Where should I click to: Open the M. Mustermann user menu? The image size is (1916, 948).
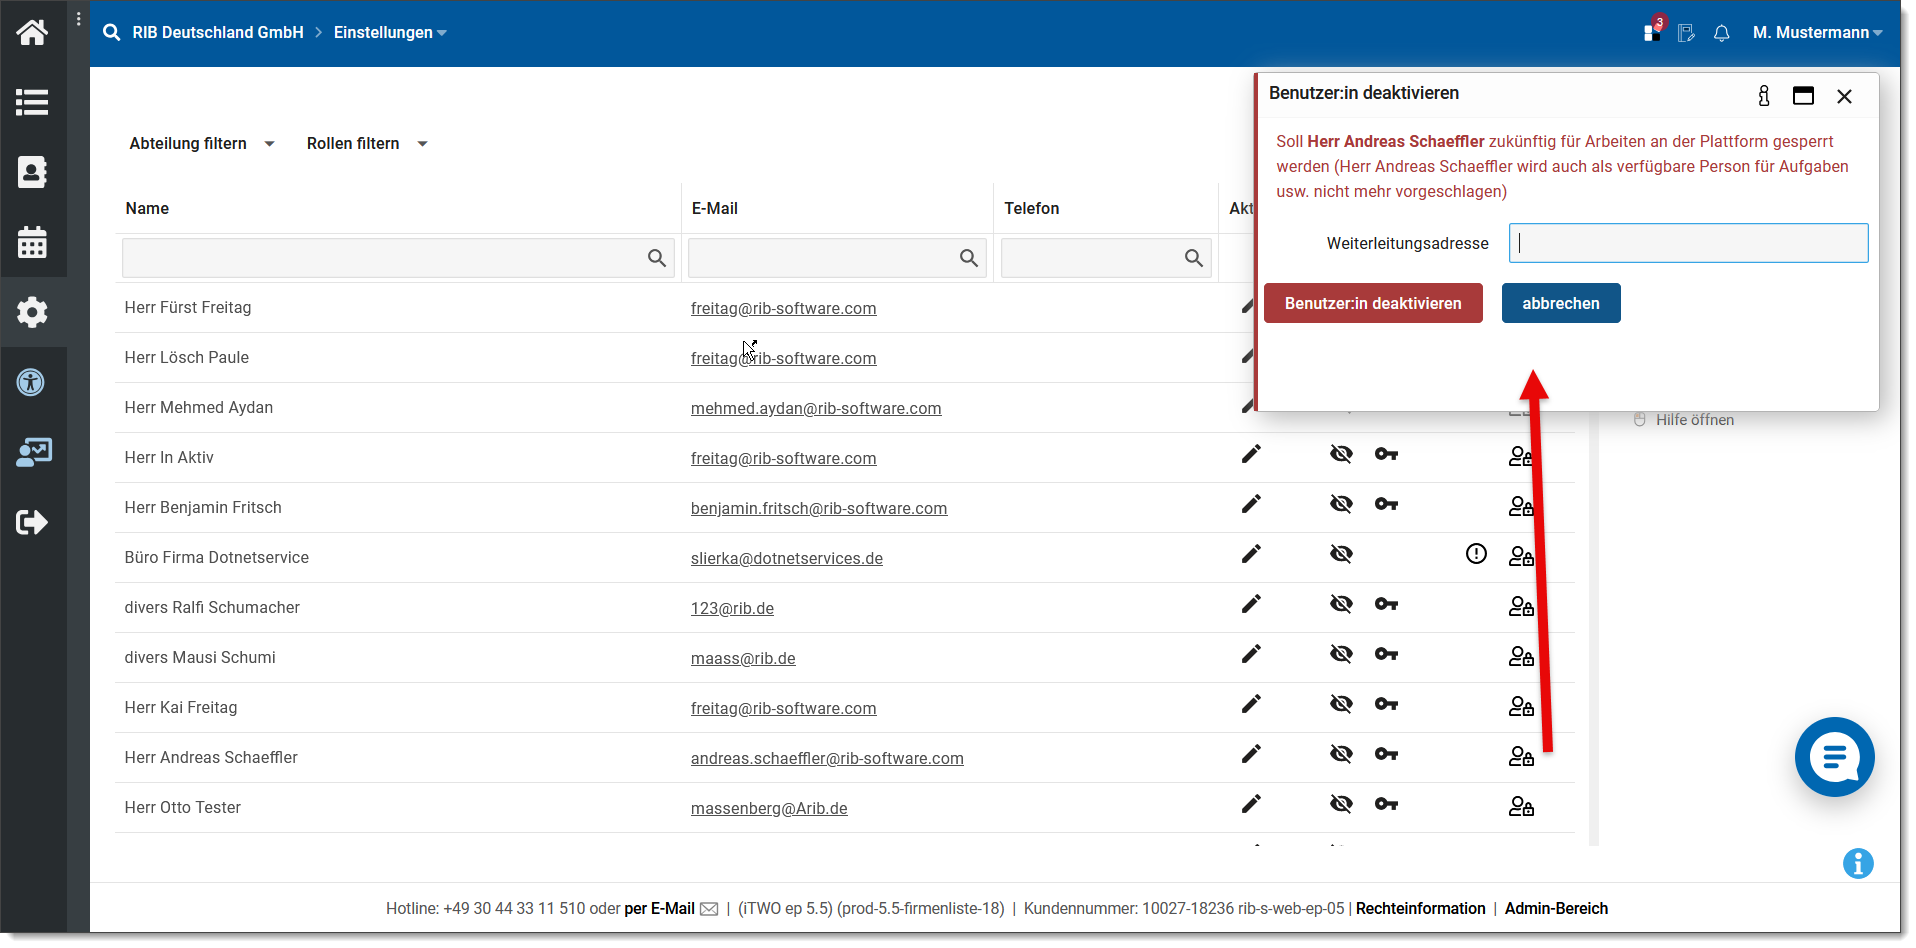coord(1816,33)
